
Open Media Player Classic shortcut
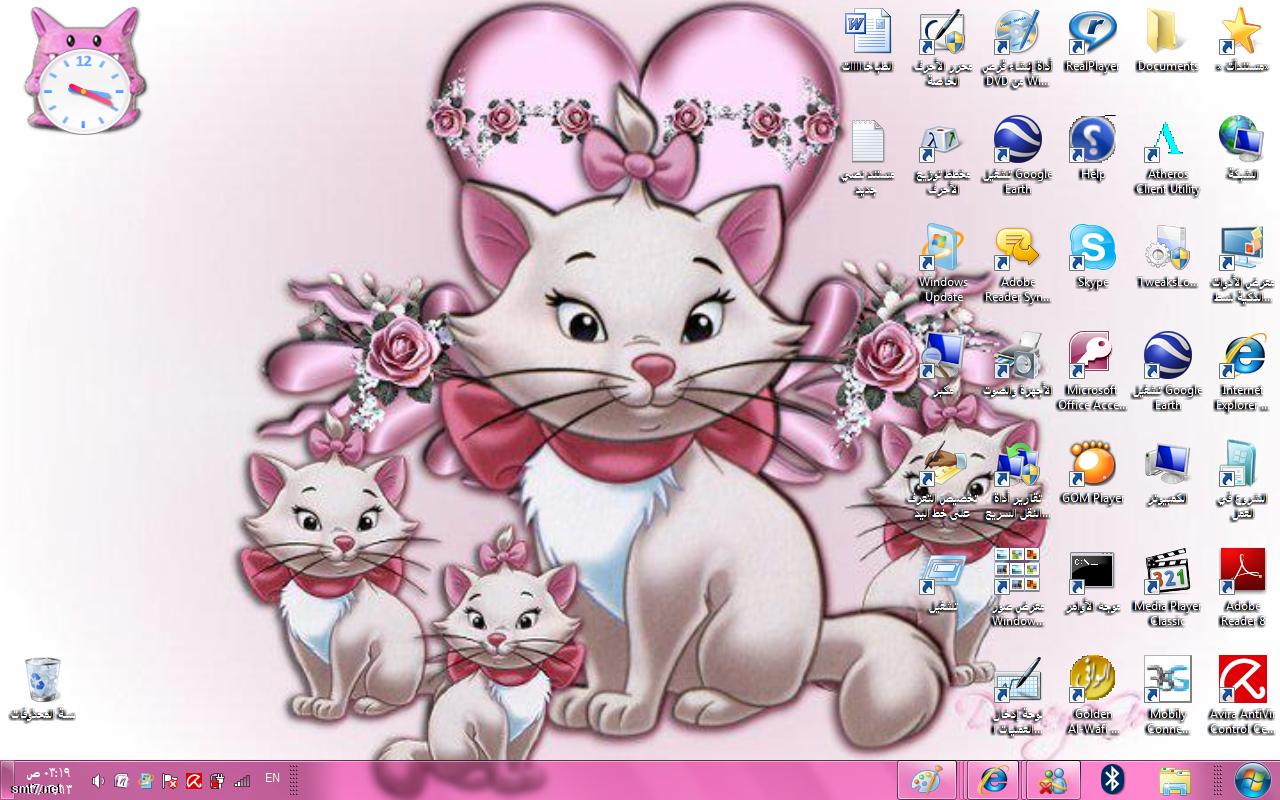pos(1166,588)
